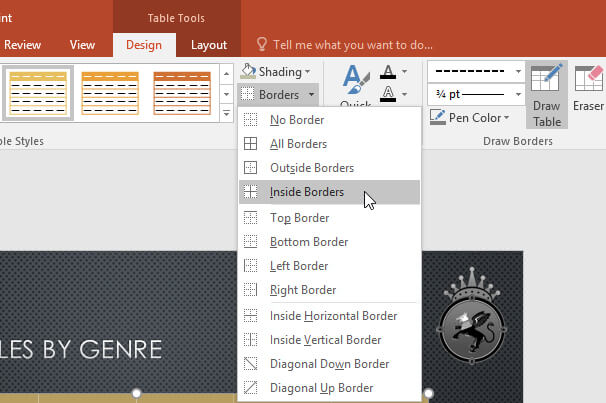Expand the Pen Color dropdown arrow
Screen dimensions: 606x403
pyautogui.click(x=506, y=117)
